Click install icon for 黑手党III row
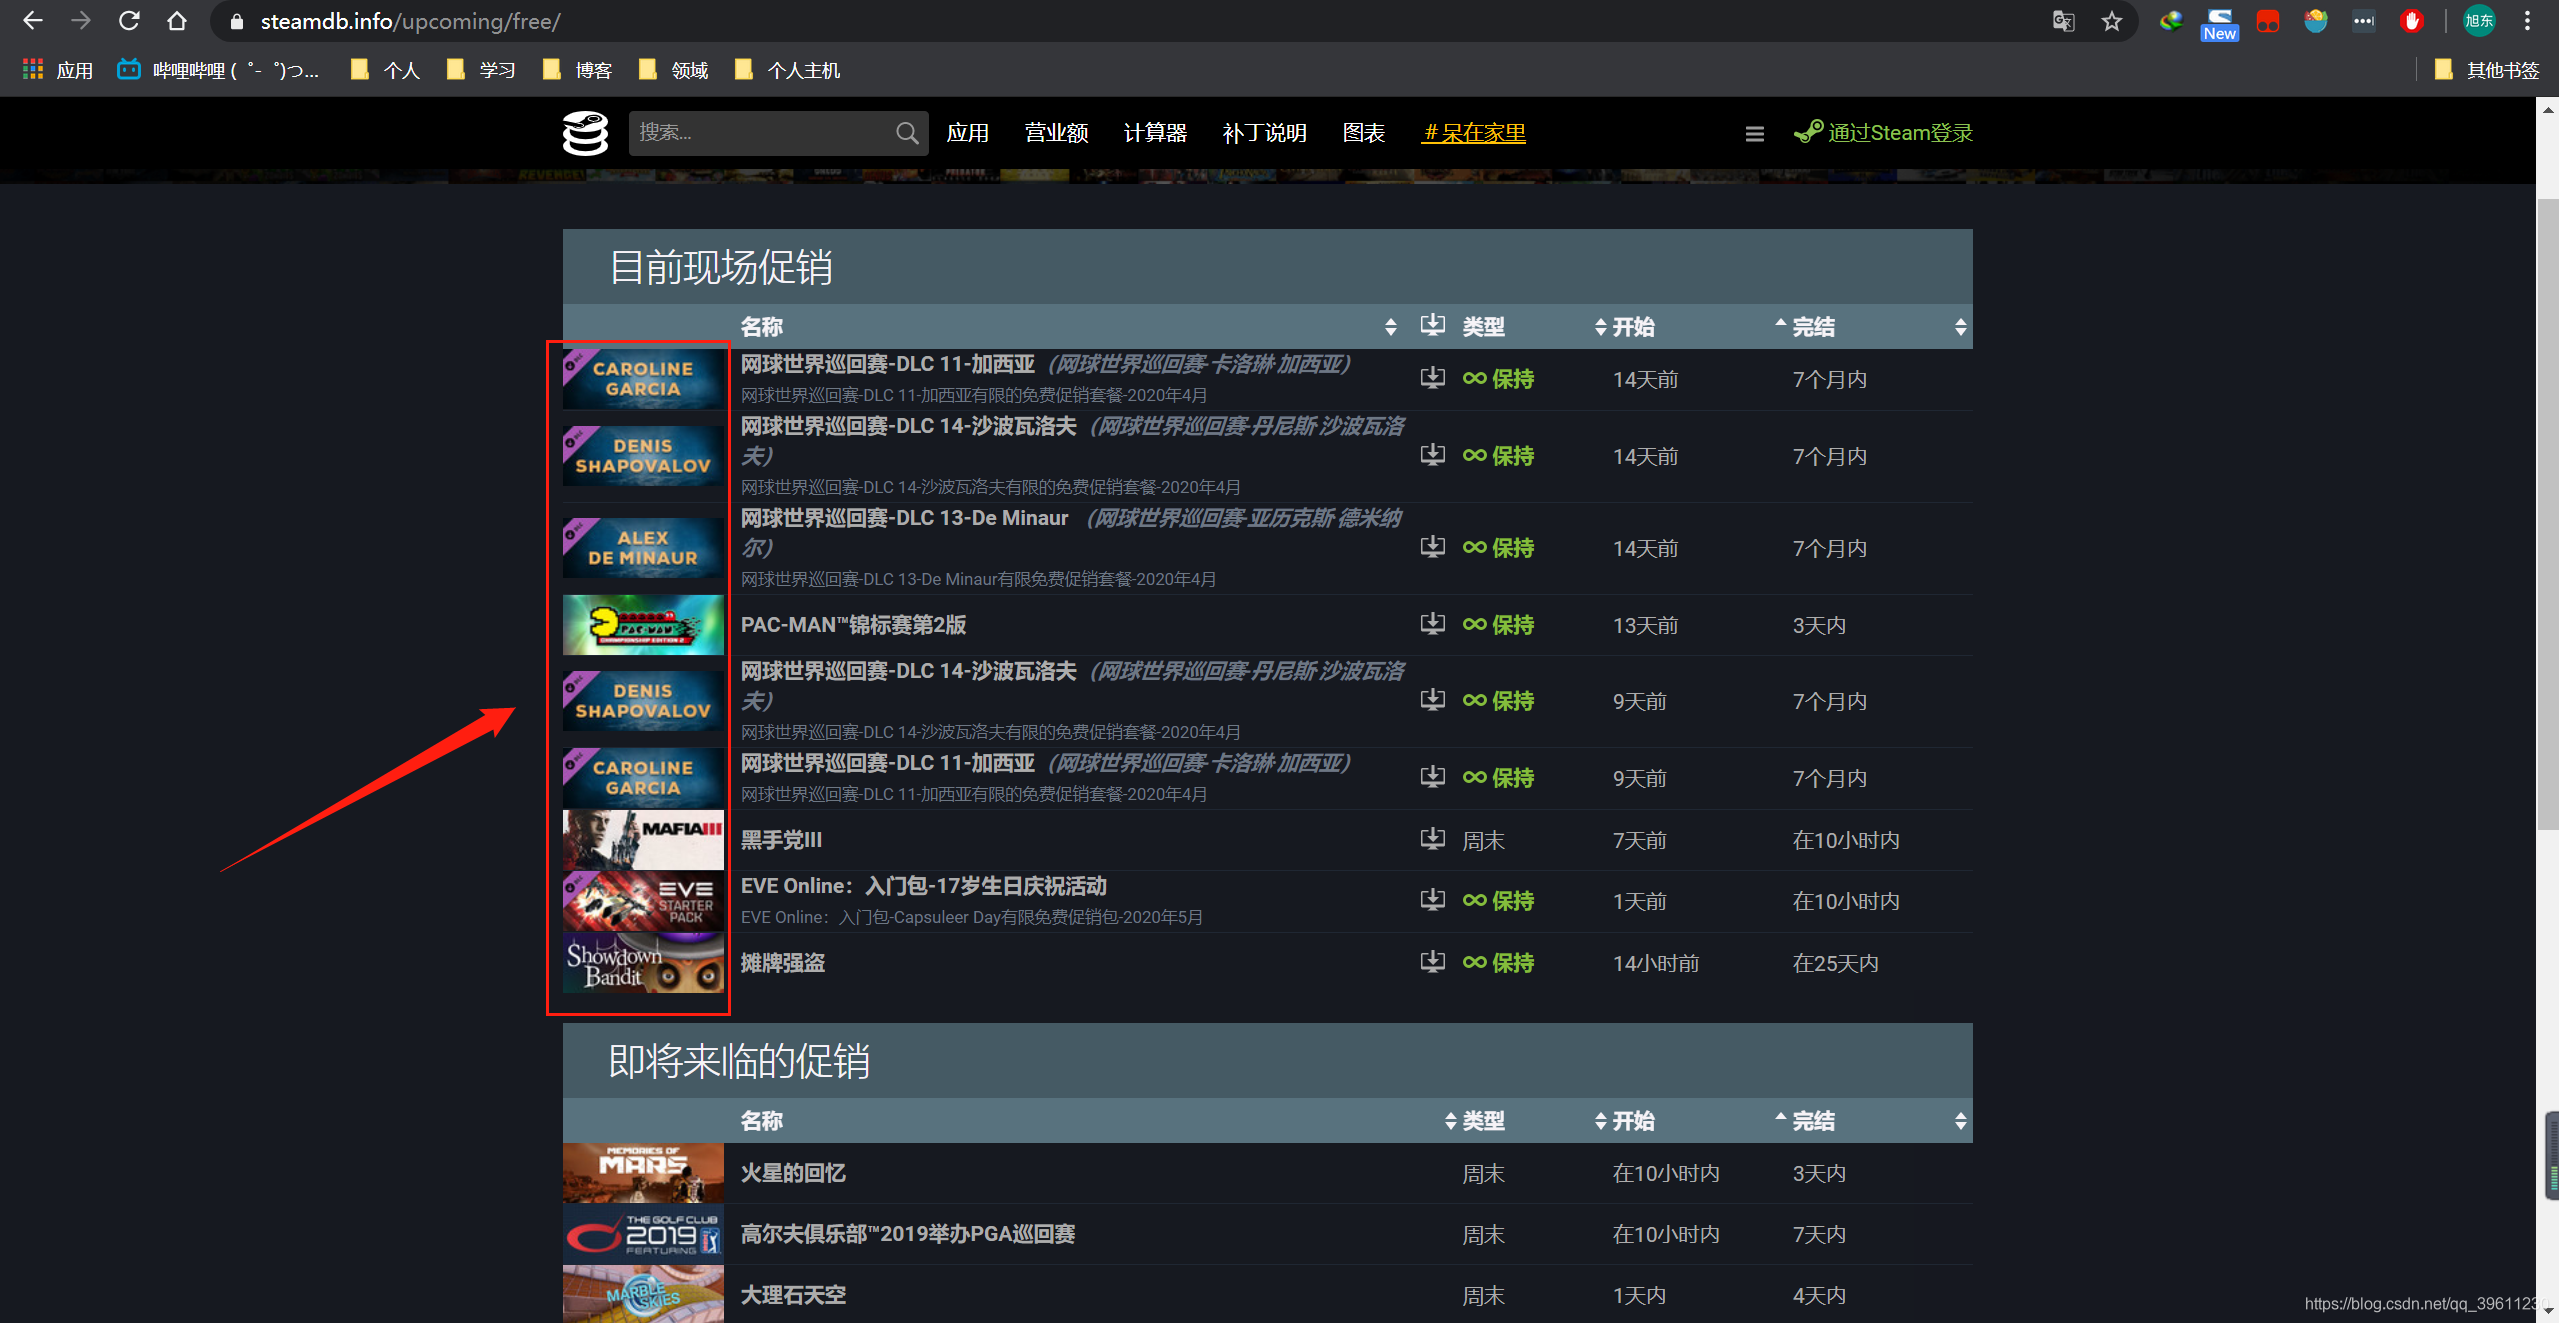Image resolution: width=2559 pixels, height=1323 pixels. (1432, 839)
